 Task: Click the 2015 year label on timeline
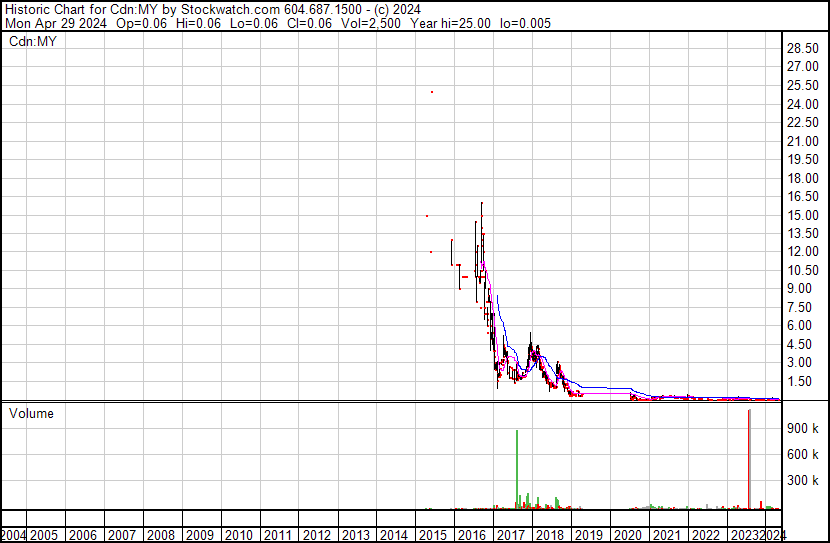pos(433,535)
